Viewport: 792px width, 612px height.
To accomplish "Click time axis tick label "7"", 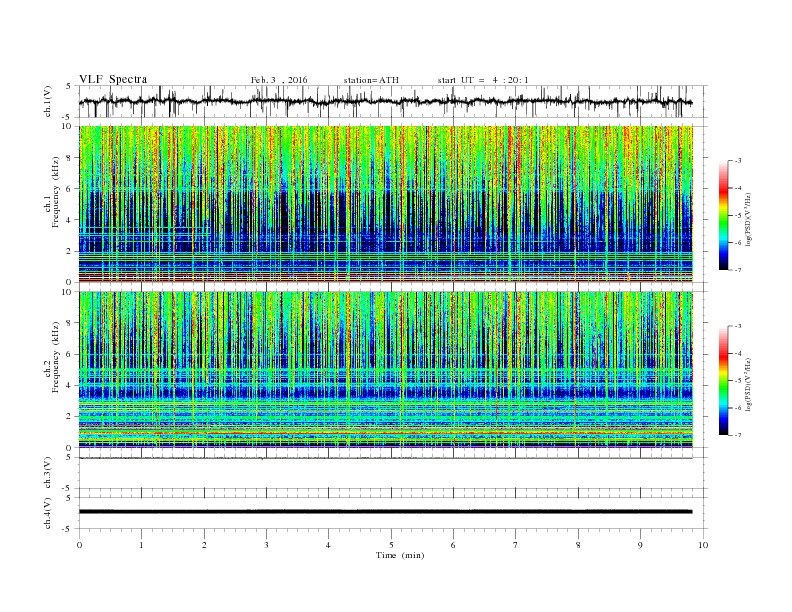I will [x=516, y=545].
